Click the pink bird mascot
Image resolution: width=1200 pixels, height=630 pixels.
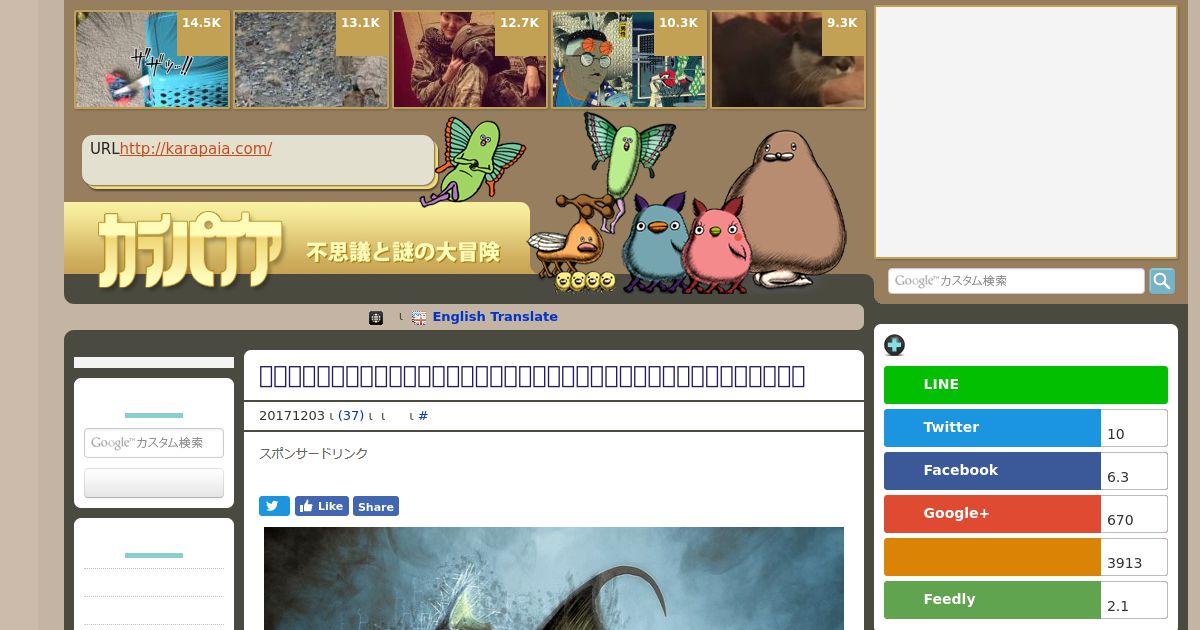716,243
